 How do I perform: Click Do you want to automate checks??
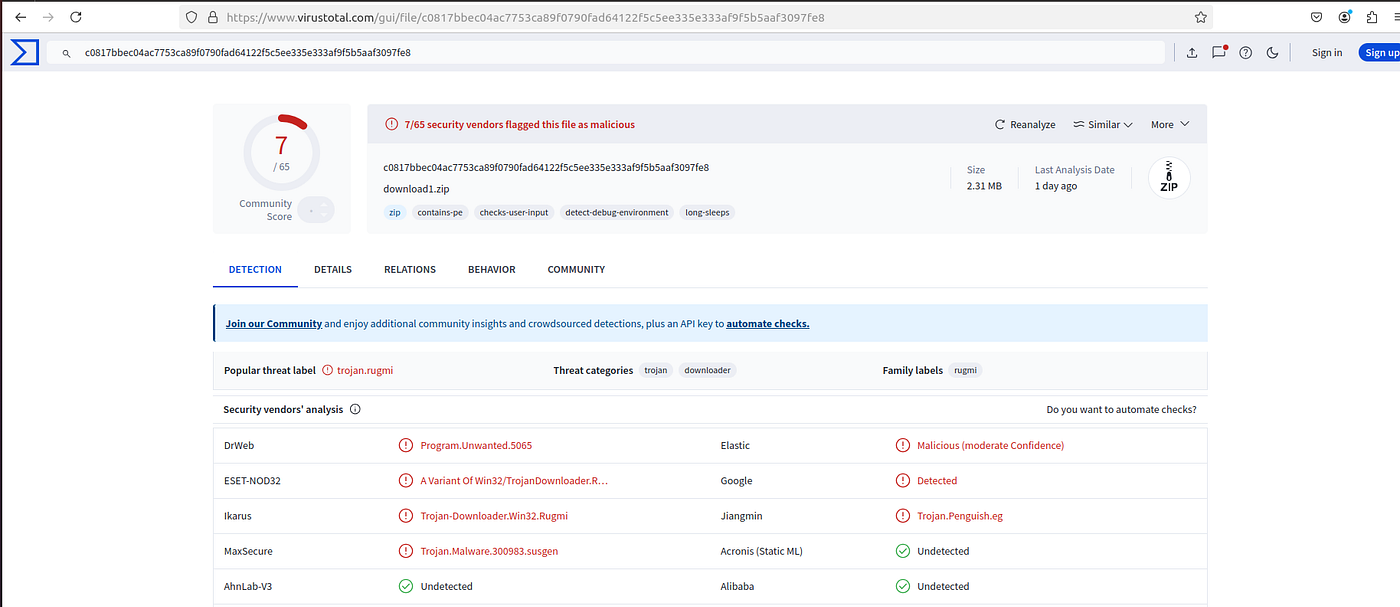pos(1121,410)
